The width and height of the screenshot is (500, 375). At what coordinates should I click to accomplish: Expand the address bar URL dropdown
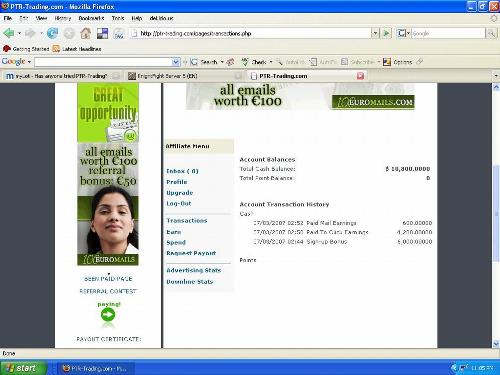click(375, 33)
